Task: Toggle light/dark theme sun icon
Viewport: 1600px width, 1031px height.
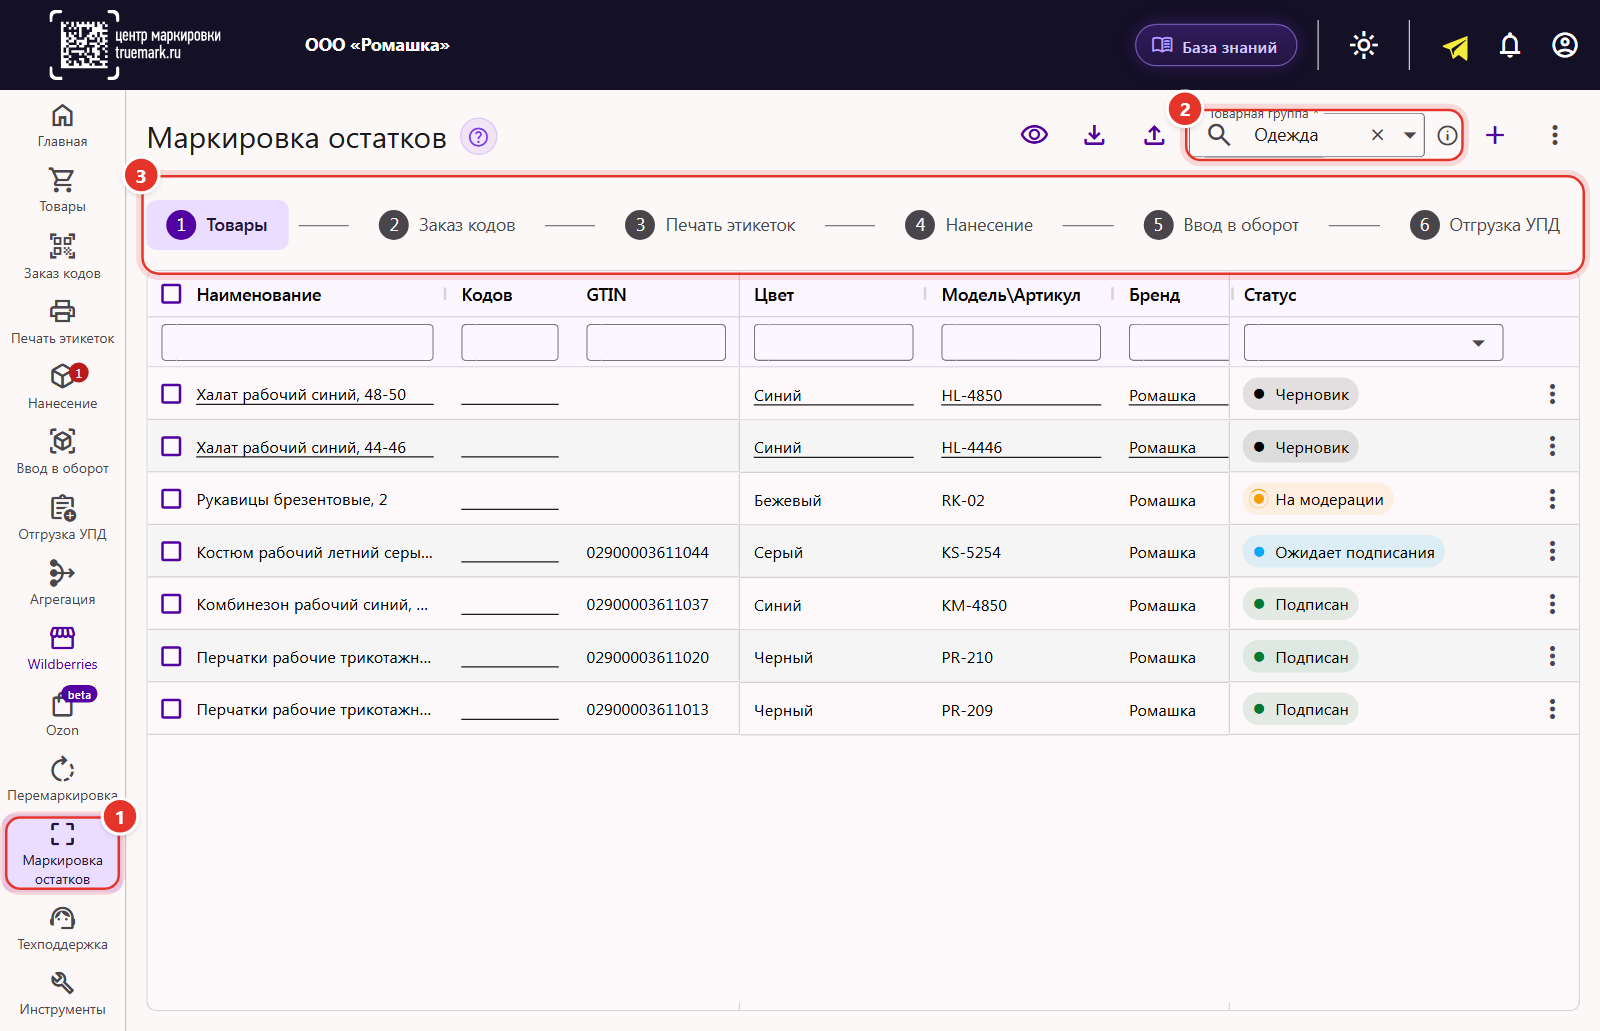Action: pos(1364,45)
